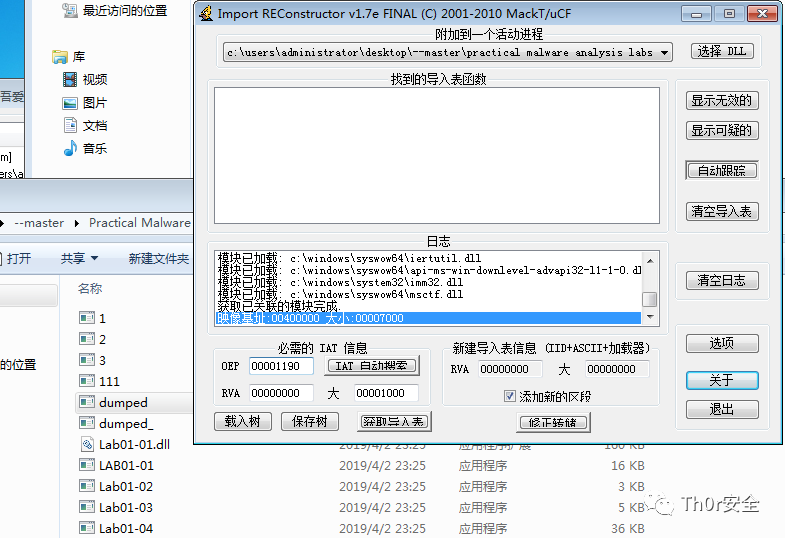The width and height of the screenshot is (785, 538).
Task: Click the 选择 DLL button
Action: pos(722,51)
